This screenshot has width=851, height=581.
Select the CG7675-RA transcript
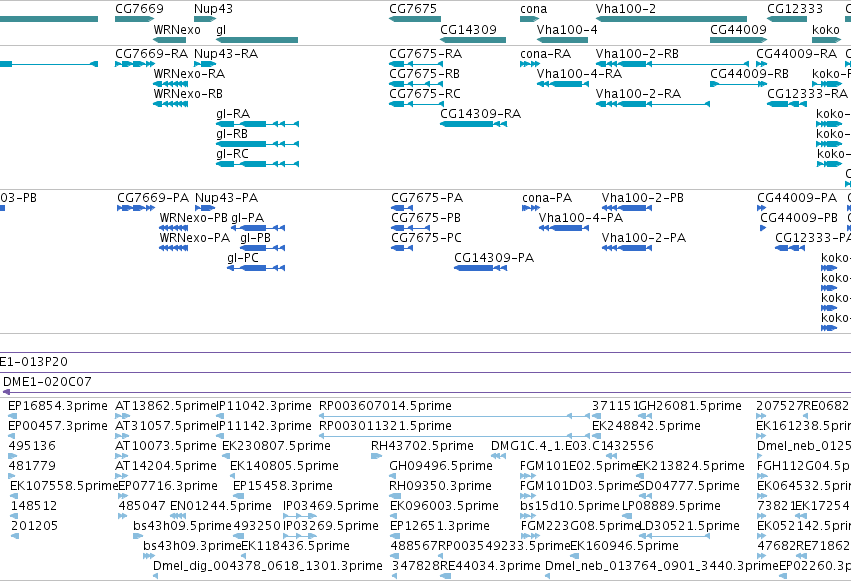[x=416, y=64]
